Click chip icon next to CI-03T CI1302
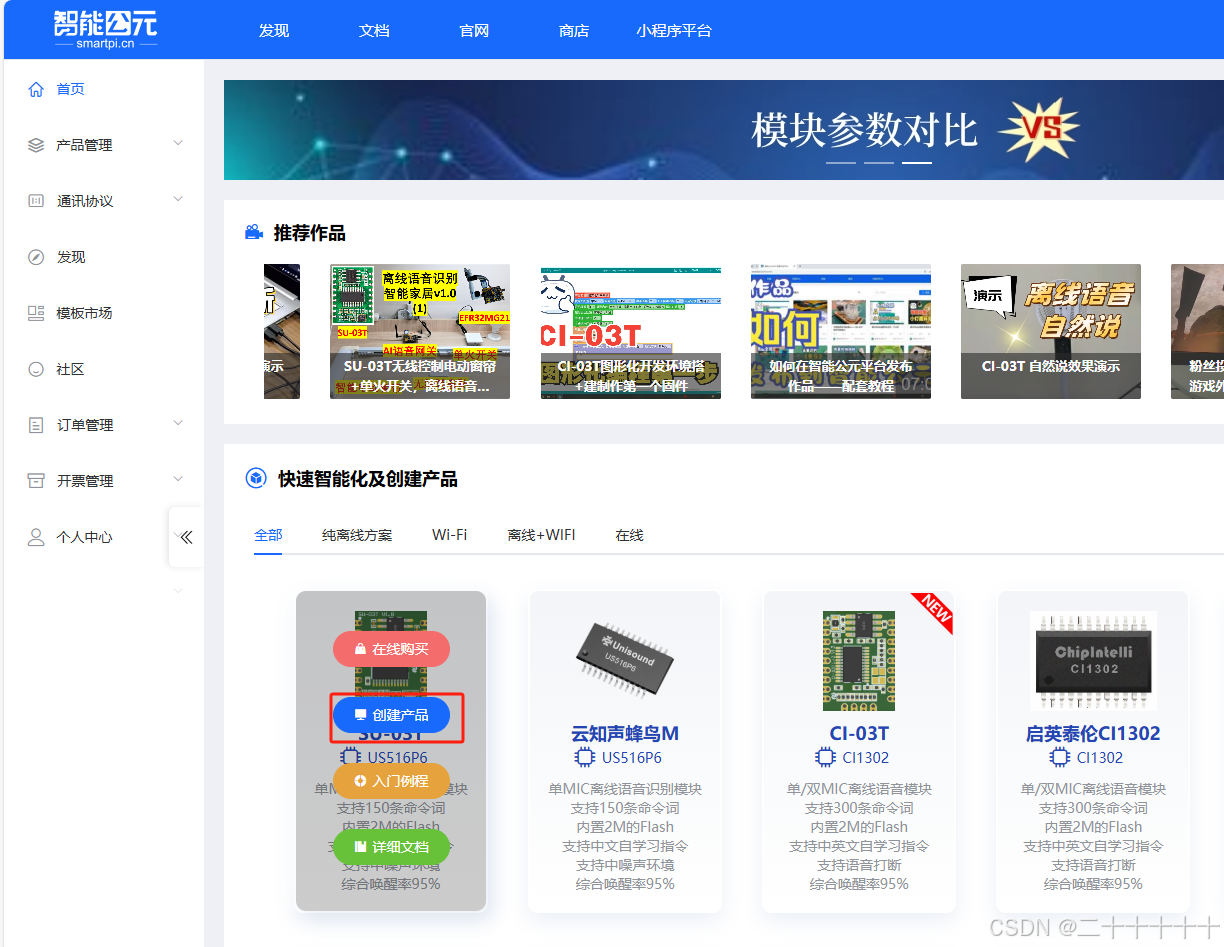1224x947 pixels. tap(825, 757)
